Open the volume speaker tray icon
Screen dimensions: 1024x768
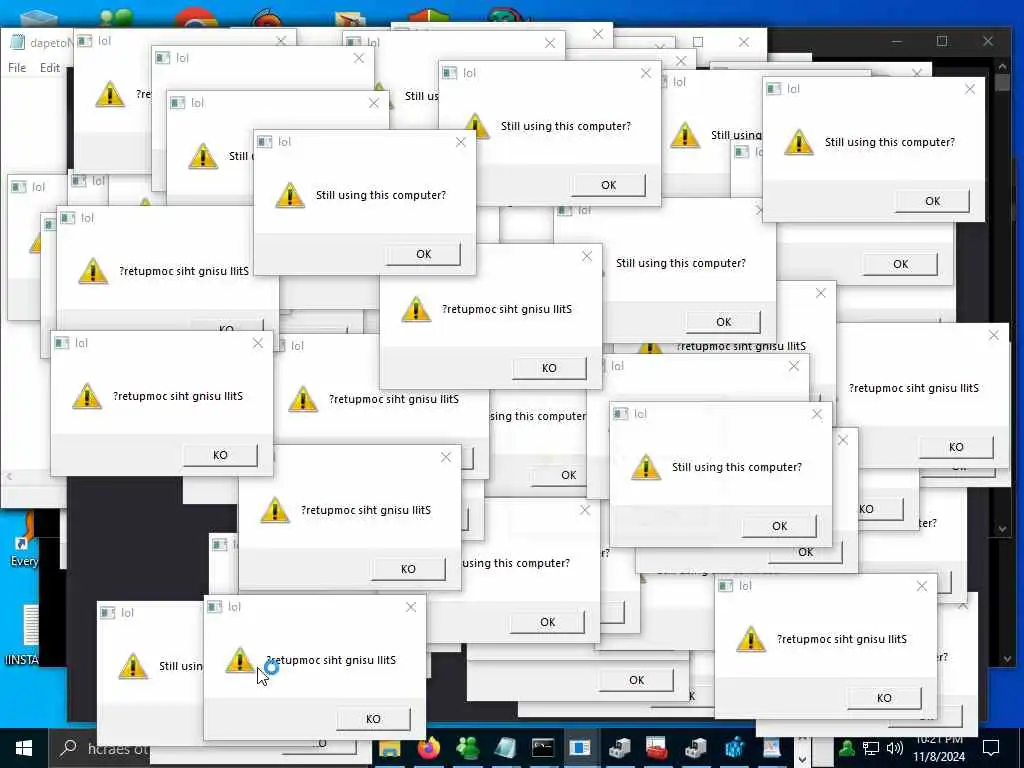pyautogui.click(x=895, y=748)
